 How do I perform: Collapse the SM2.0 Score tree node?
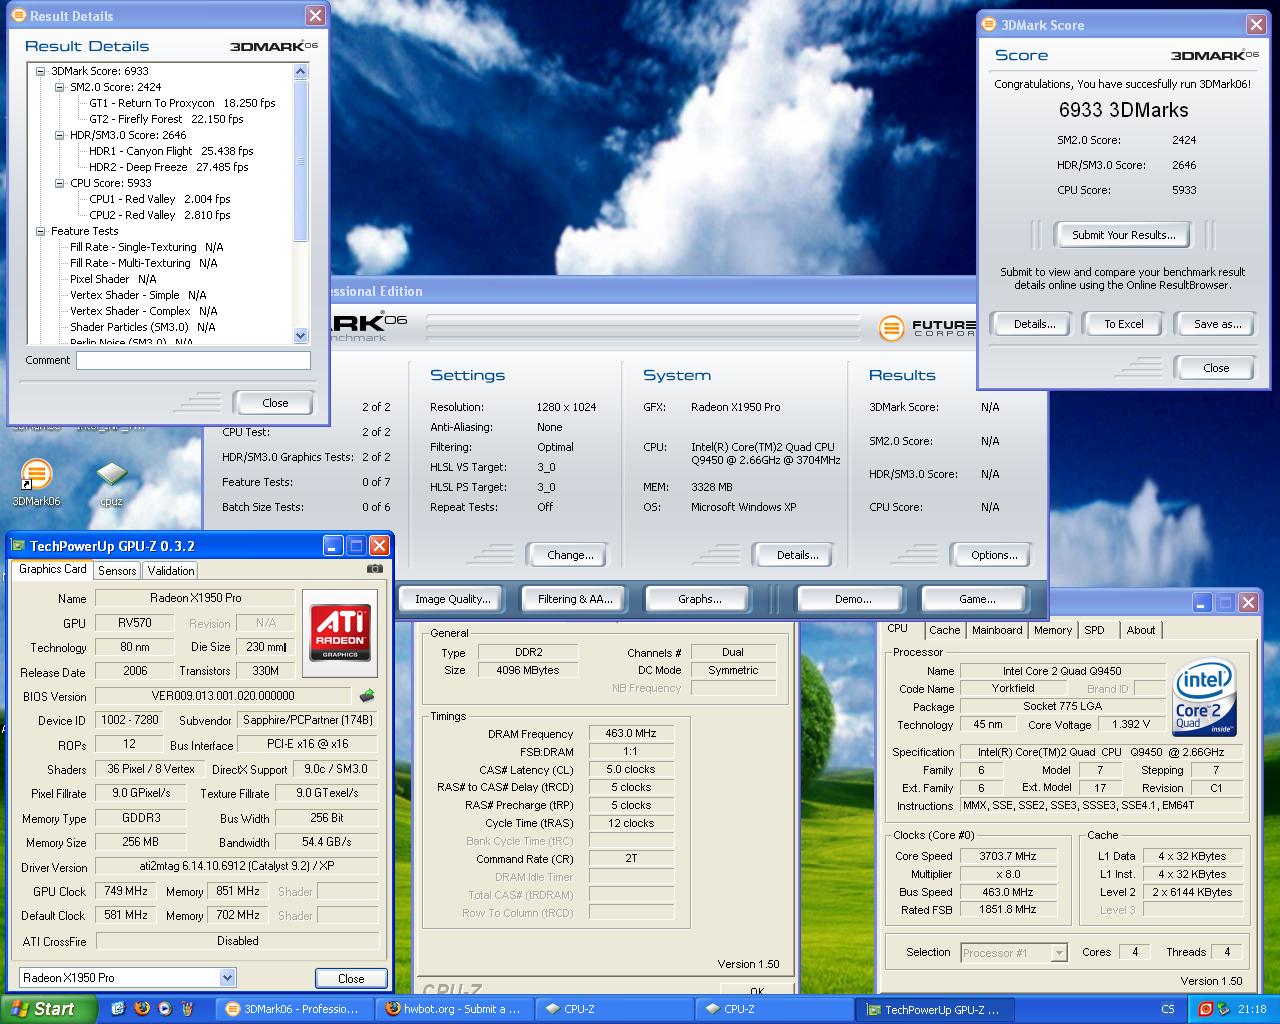[x=60, y=87]
